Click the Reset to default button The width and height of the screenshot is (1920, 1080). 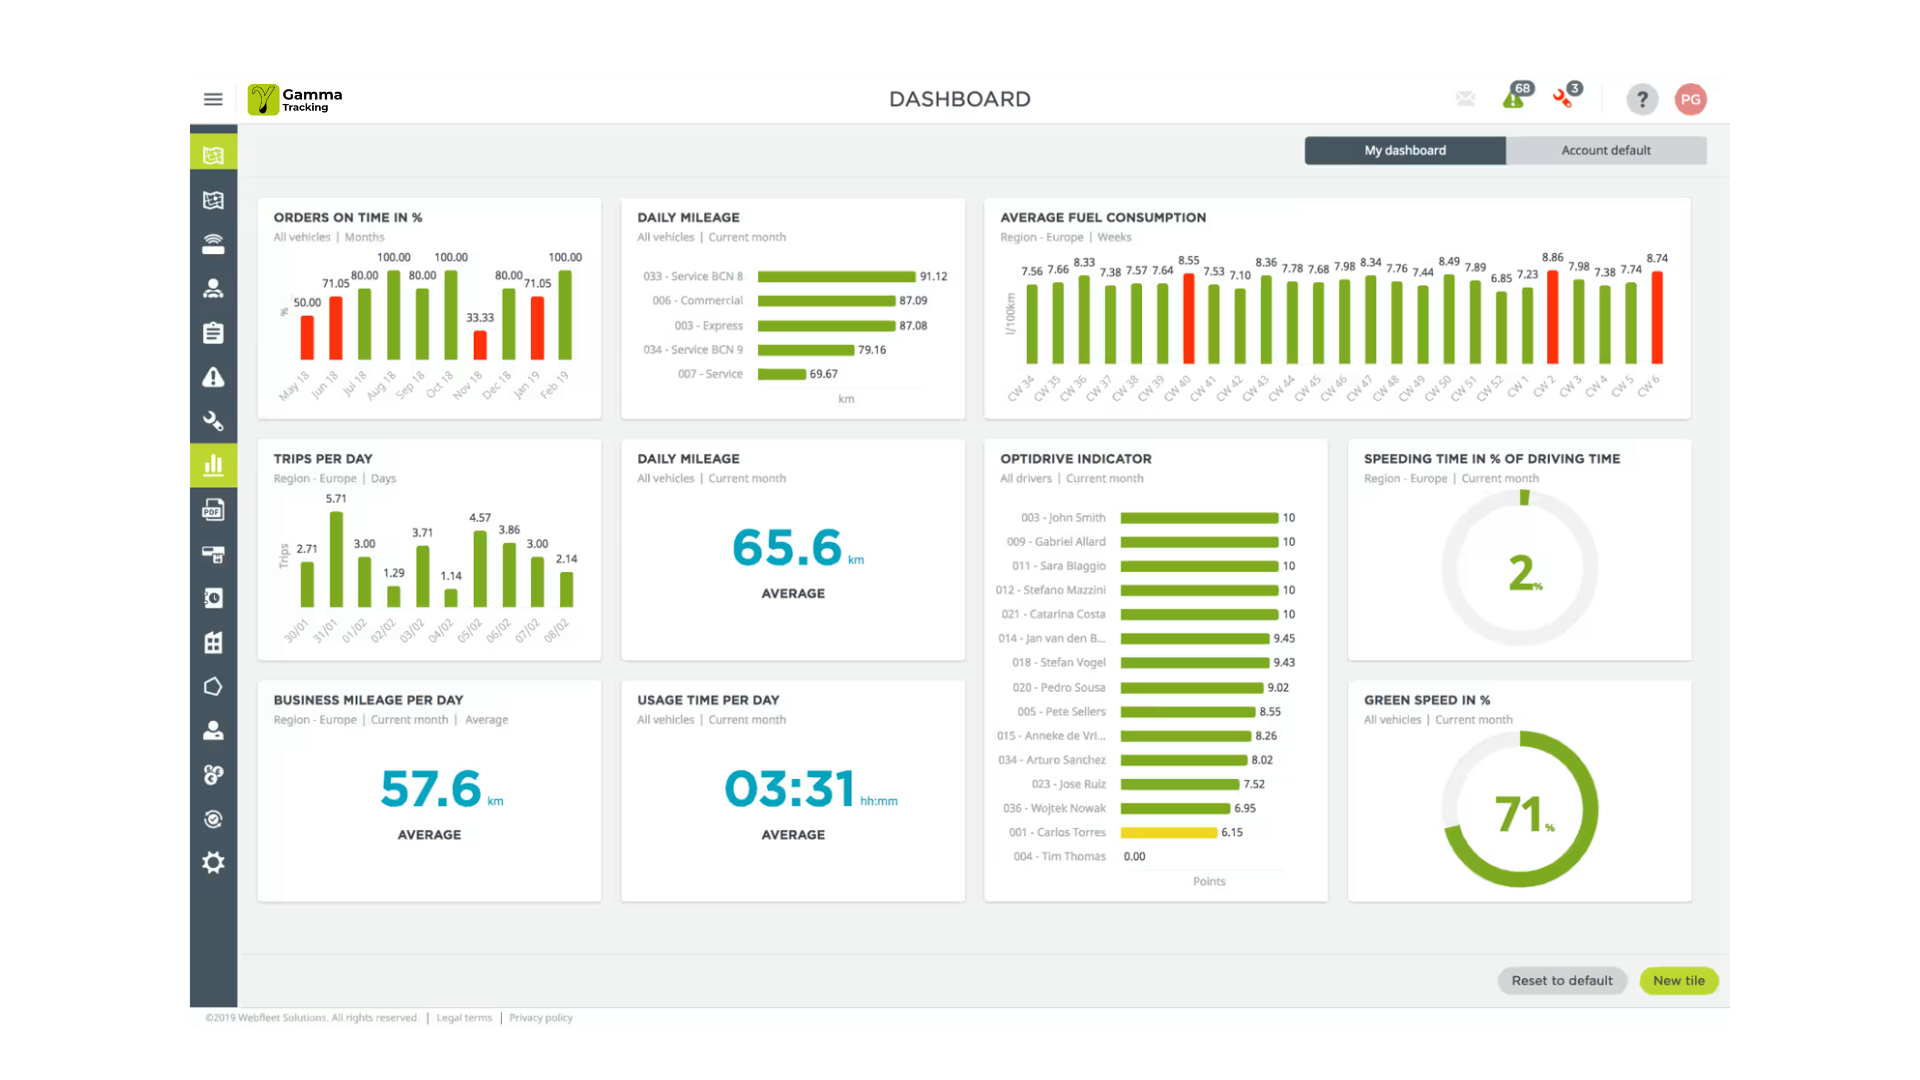(1561, 980)
